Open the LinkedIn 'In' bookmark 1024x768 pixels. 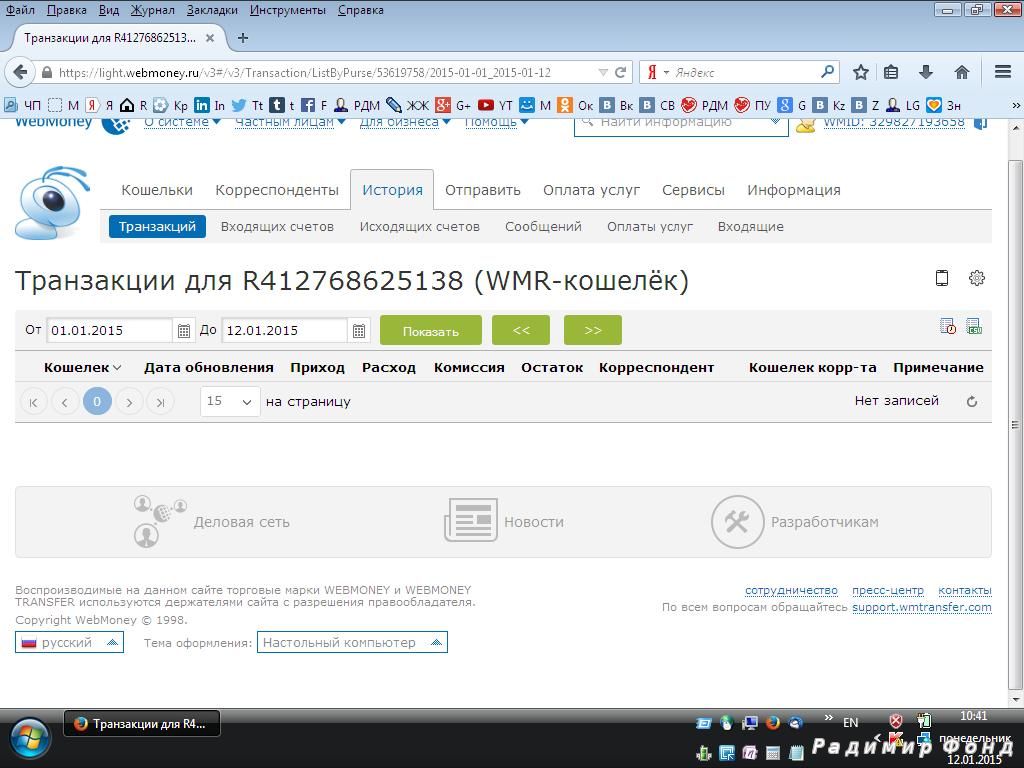210,105
